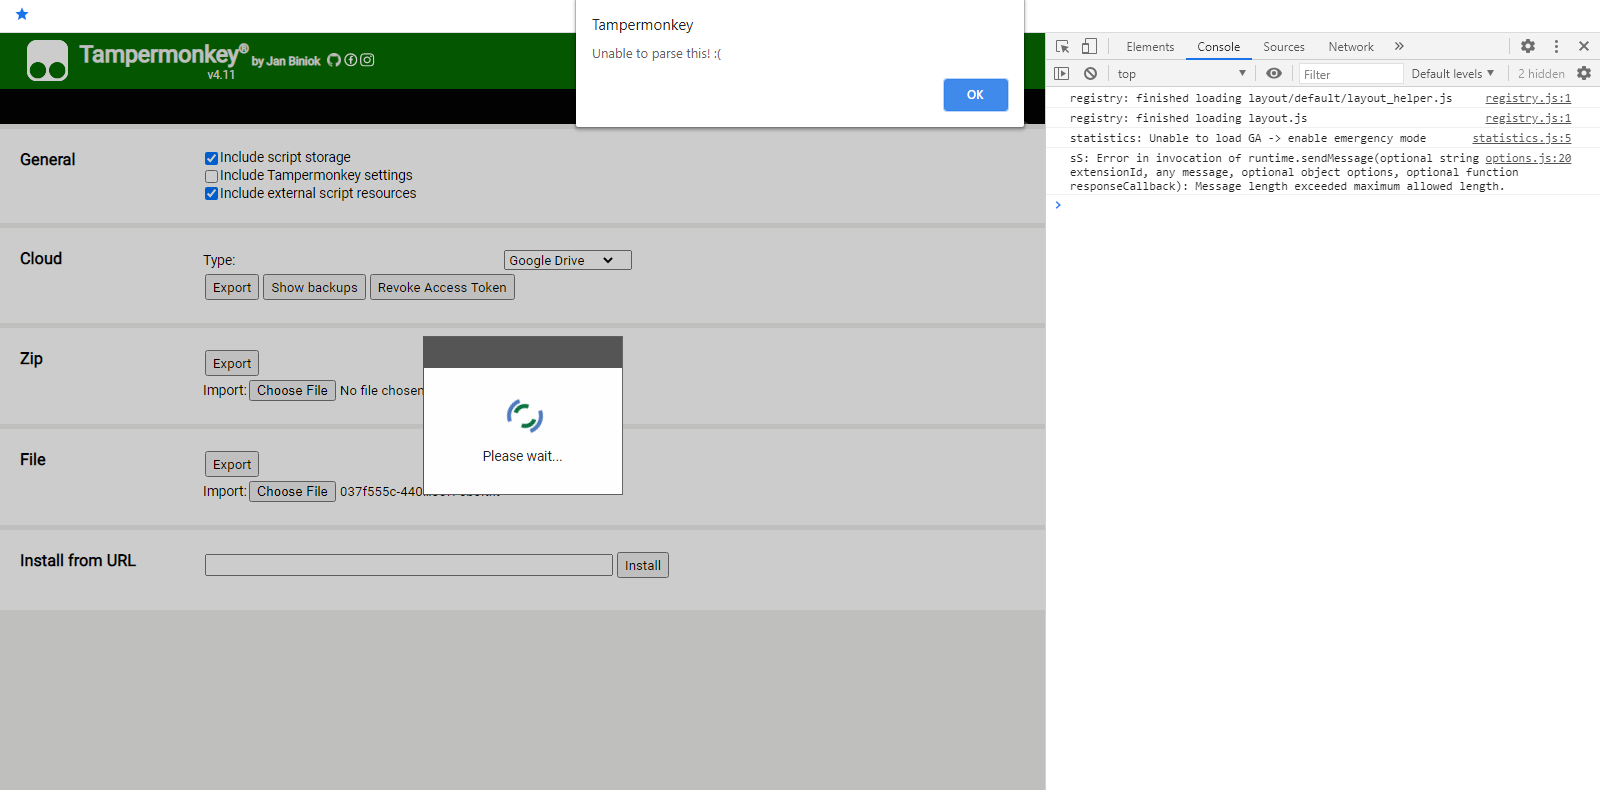Open DevTools three-dot customize menu
This screenshot has height=790, width=1600.
1556,46
